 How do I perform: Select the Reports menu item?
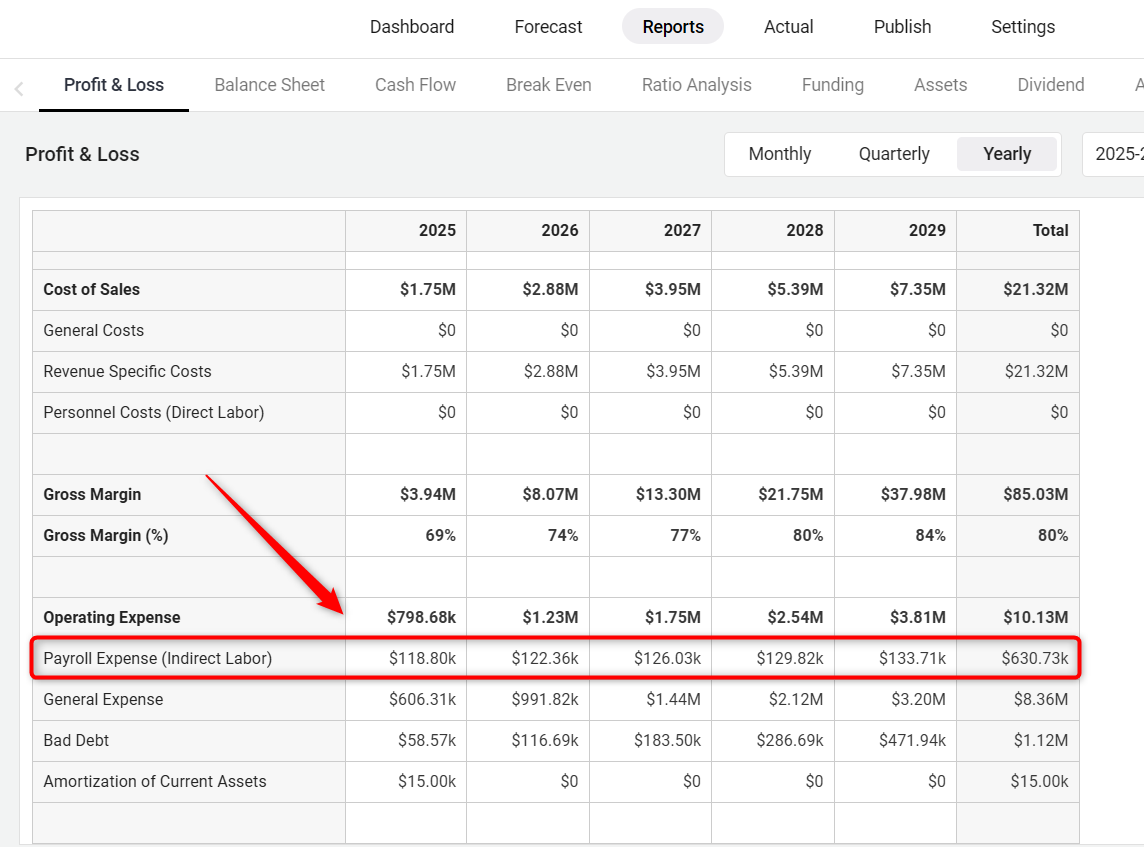(673, 27)
